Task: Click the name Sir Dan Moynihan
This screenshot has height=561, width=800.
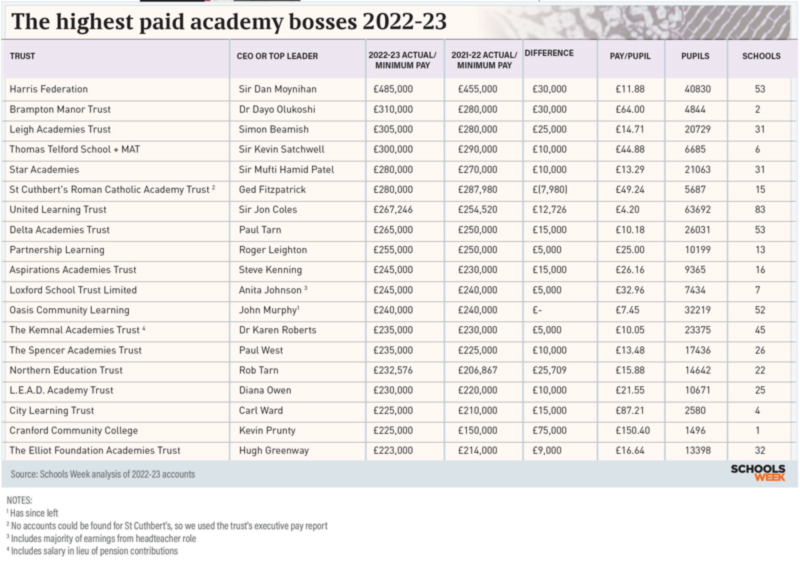Action: [278, 89]
